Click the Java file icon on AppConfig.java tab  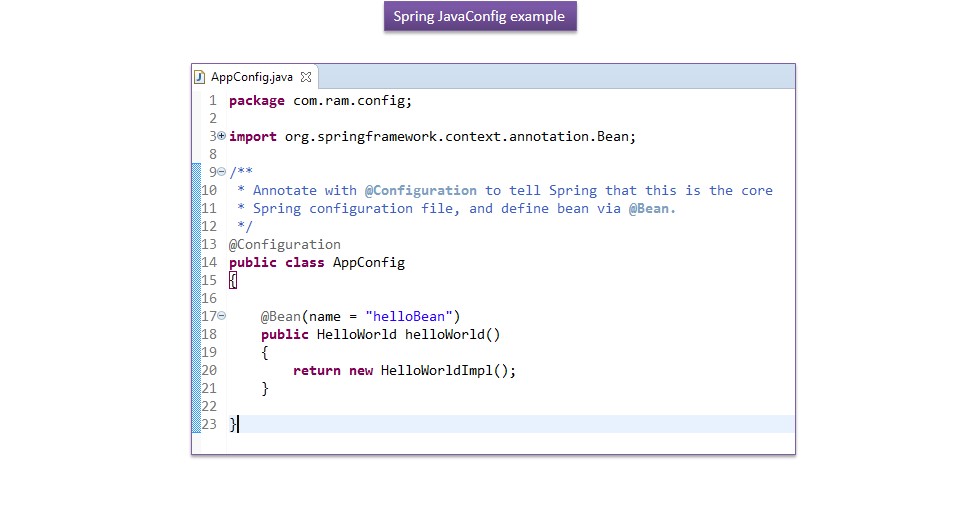click(x=199, y=77)
